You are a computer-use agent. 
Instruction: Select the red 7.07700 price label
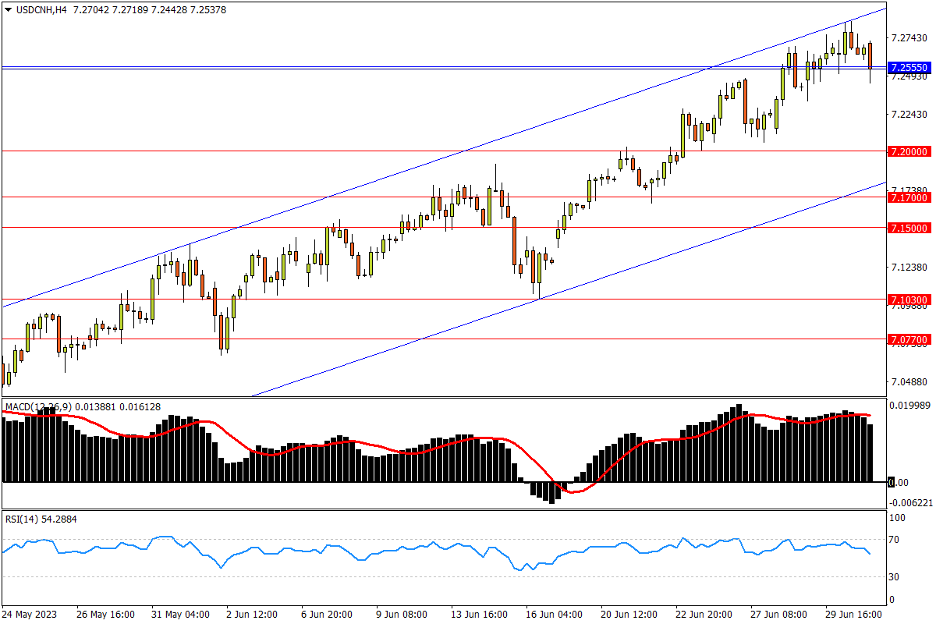[x=909, y=340]
